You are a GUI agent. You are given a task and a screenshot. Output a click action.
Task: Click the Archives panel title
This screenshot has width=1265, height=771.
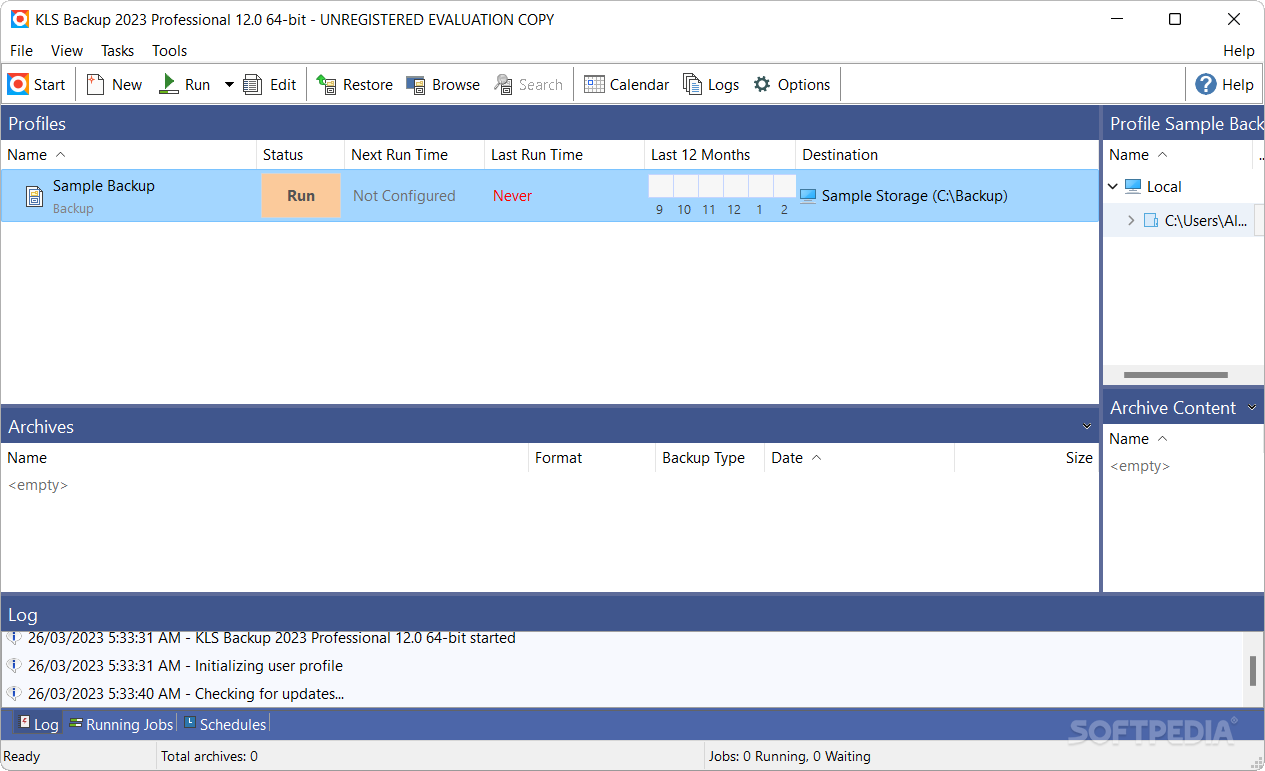[x=41, y=427]
